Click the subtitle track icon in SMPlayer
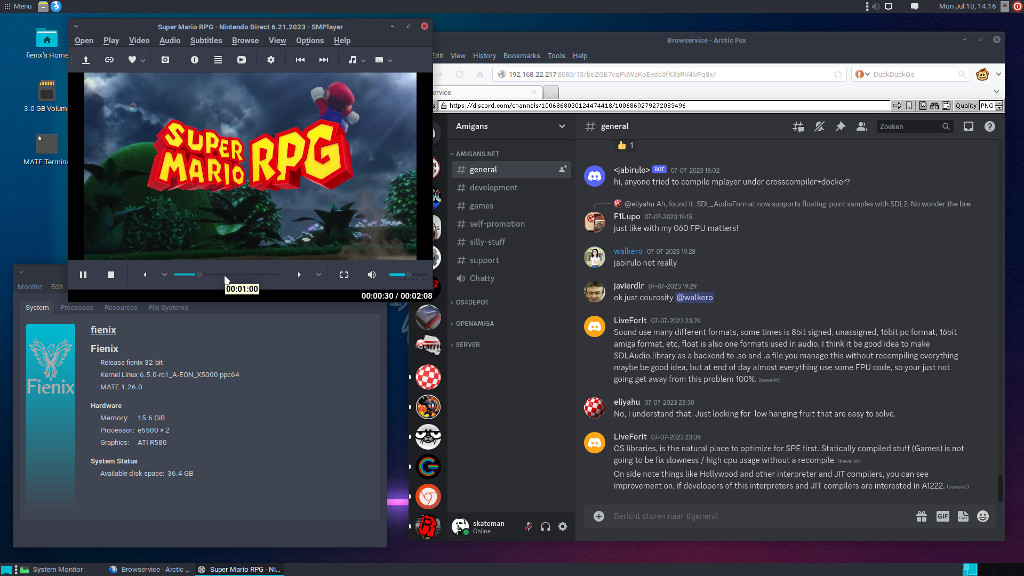The image size is (1024, 576). tap(379, 60)
